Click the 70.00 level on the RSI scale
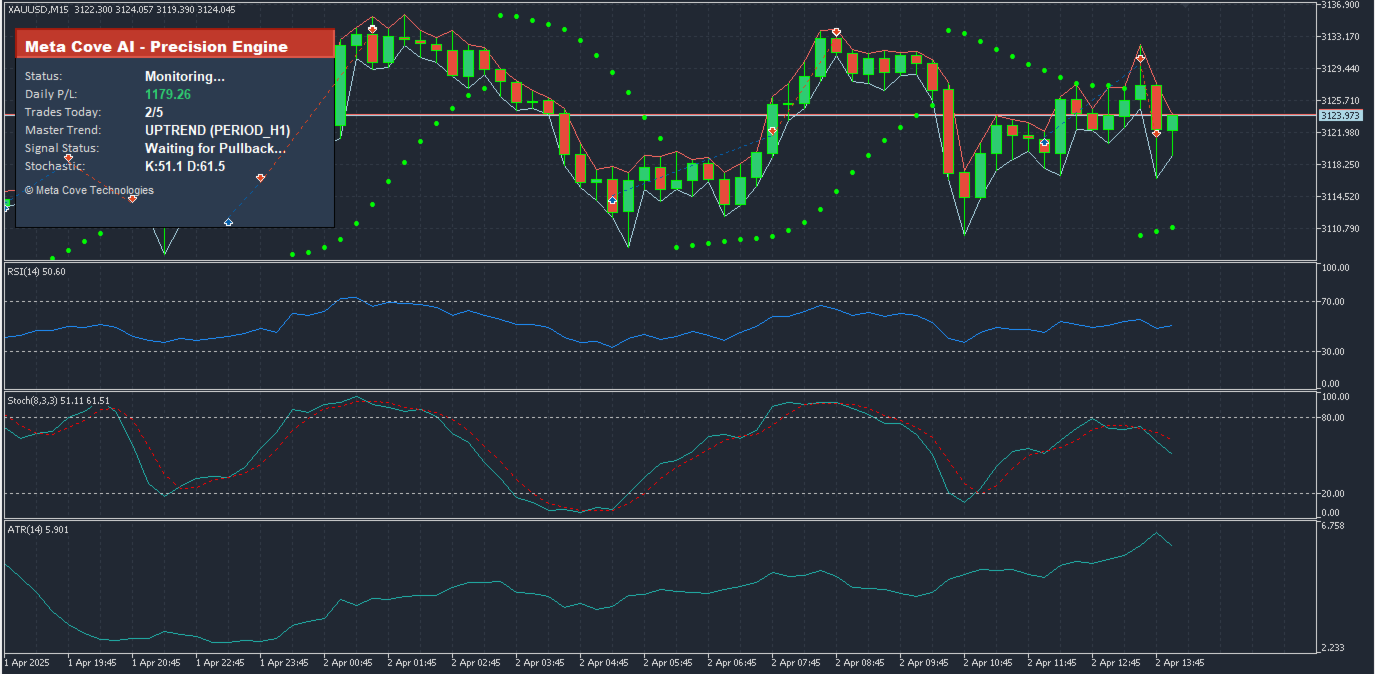This screenshot has width=1375, height=674. point(1334,302)
